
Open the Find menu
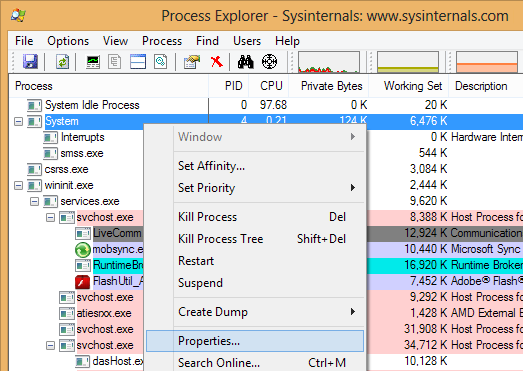click(x=207, y=41)
